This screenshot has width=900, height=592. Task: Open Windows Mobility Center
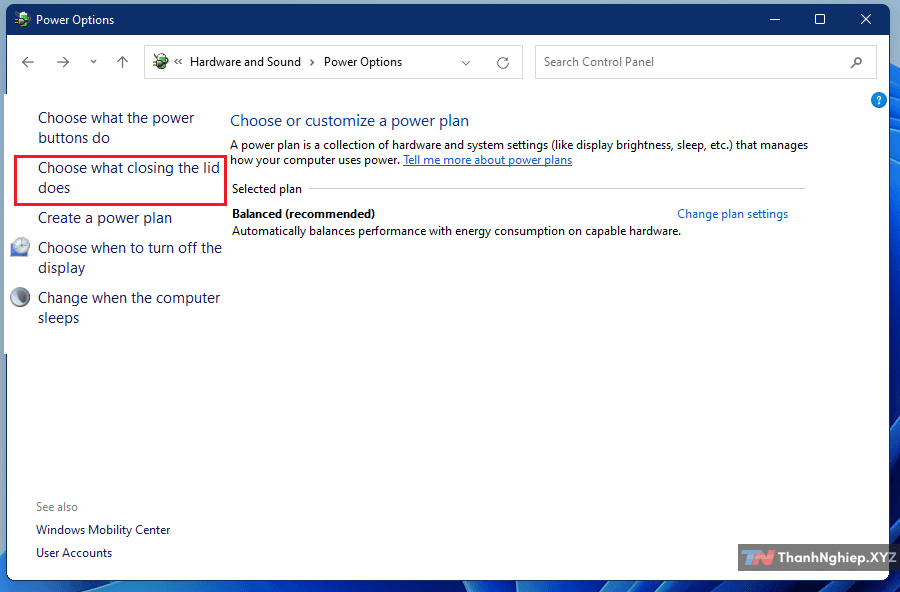tap(103, 530)
